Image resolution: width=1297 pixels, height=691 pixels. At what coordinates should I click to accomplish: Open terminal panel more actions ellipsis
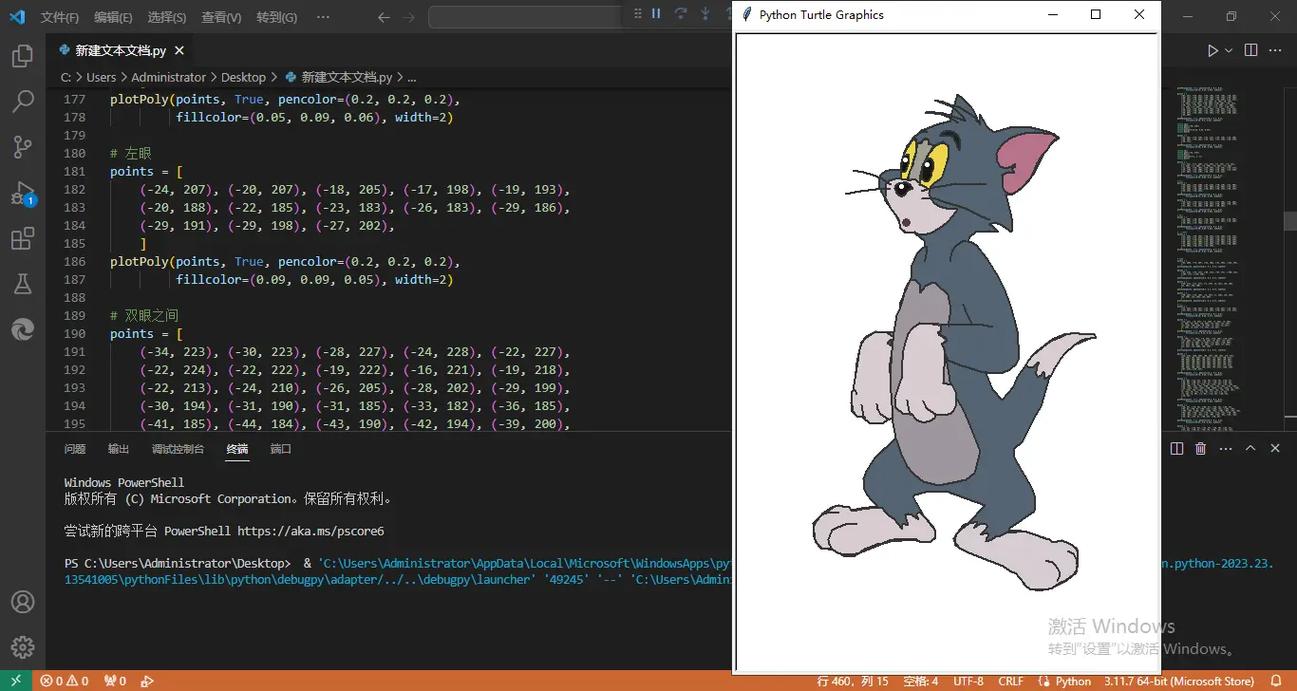pos(1225,449)
